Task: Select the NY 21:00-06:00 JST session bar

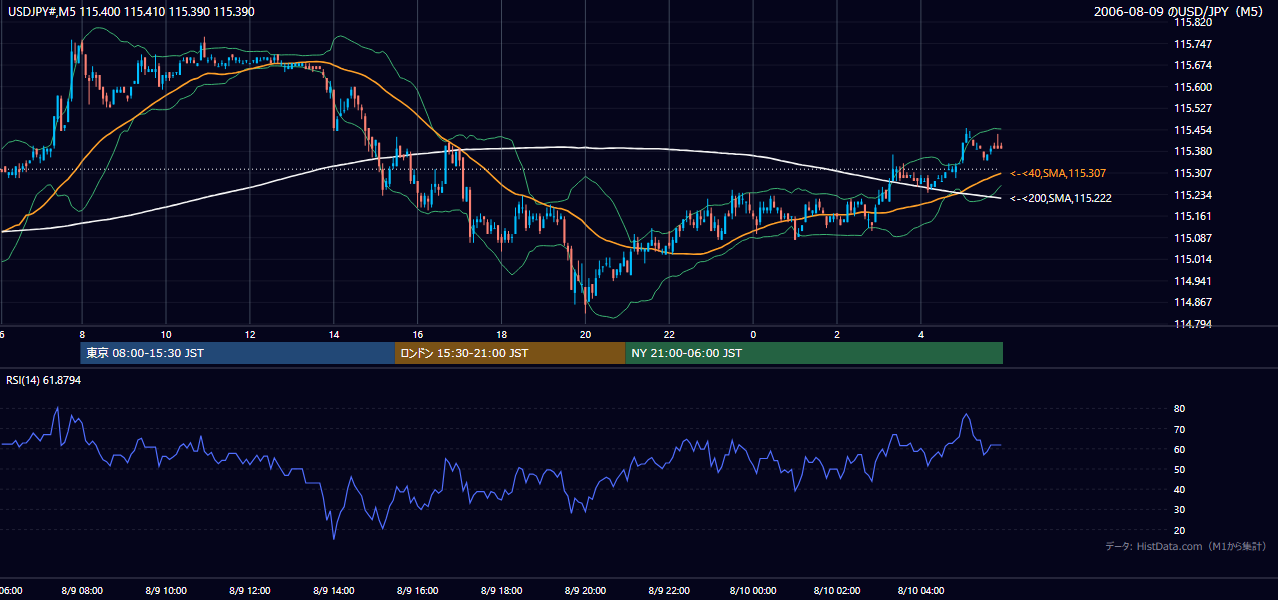Action: point(814,353)
